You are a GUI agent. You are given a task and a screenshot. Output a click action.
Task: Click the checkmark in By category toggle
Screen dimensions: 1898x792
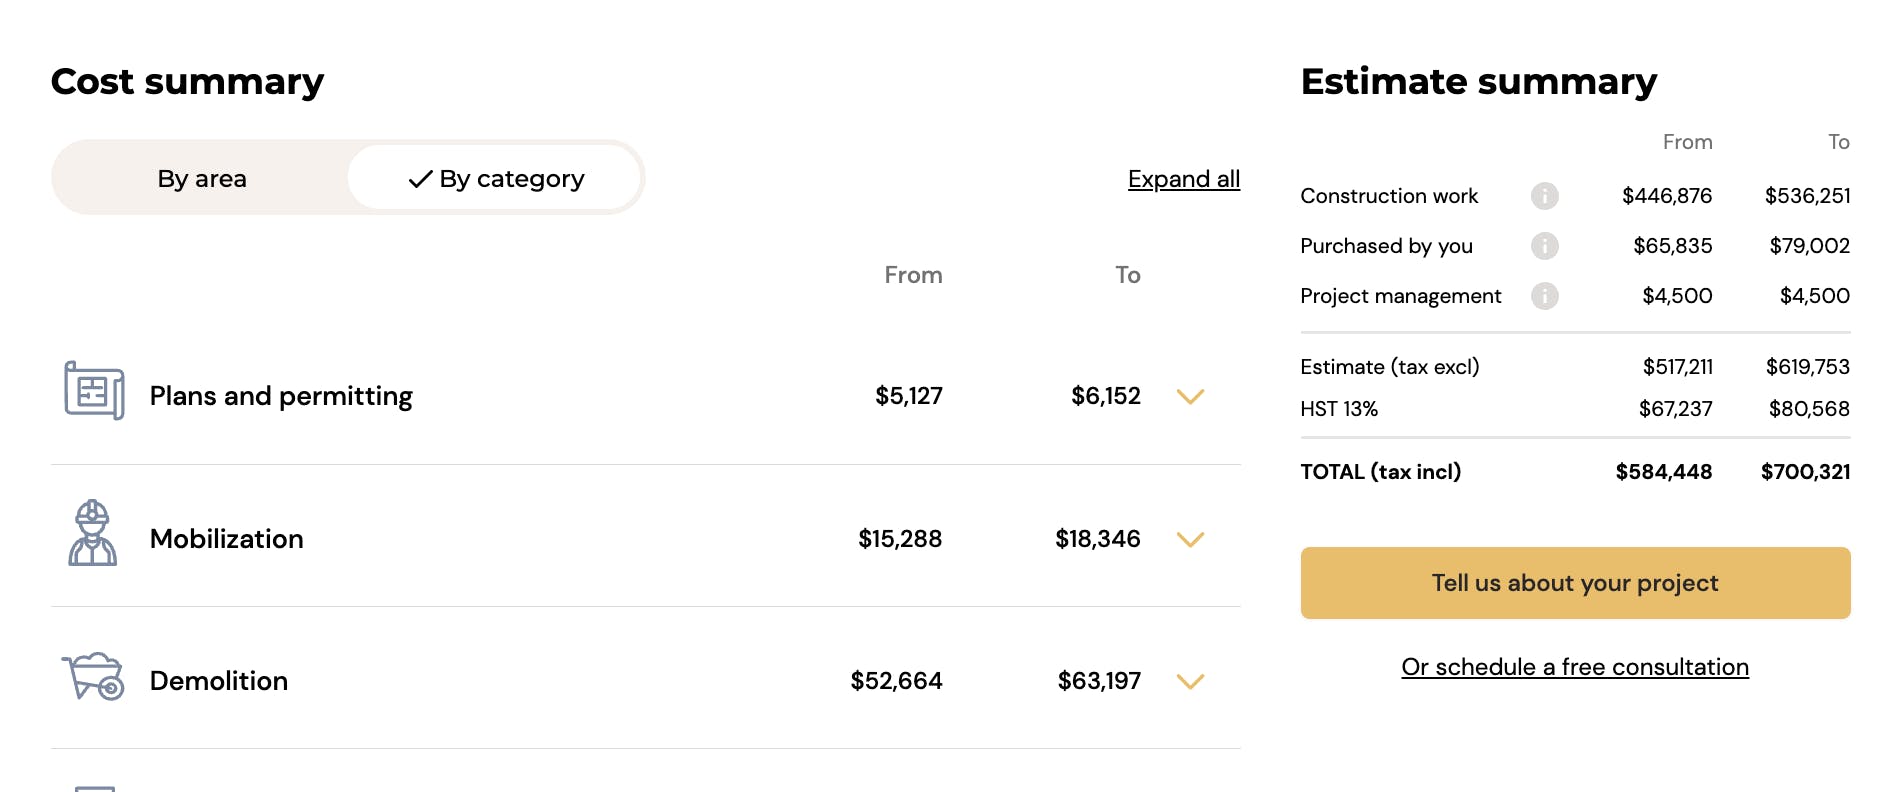420,179
